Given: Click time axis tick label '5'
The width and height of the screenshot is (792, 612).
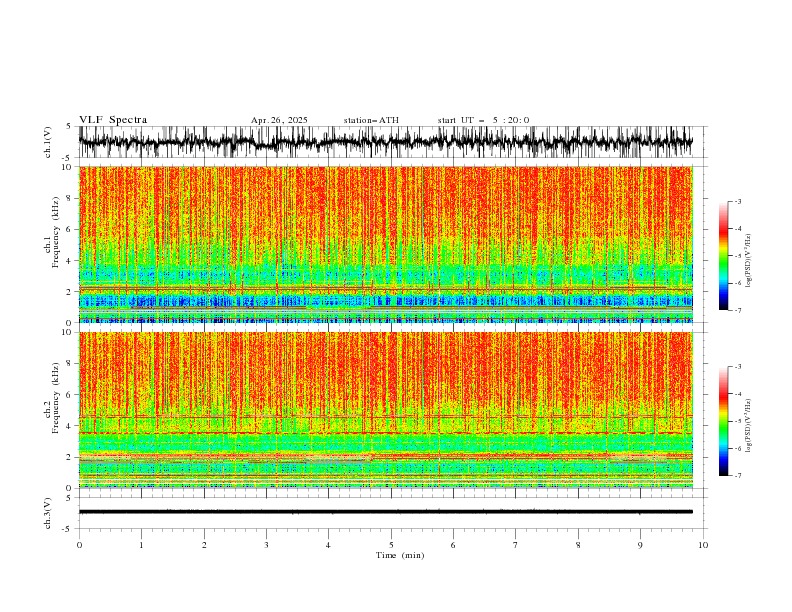Looking at the screenshot, I should pos(391,545).
